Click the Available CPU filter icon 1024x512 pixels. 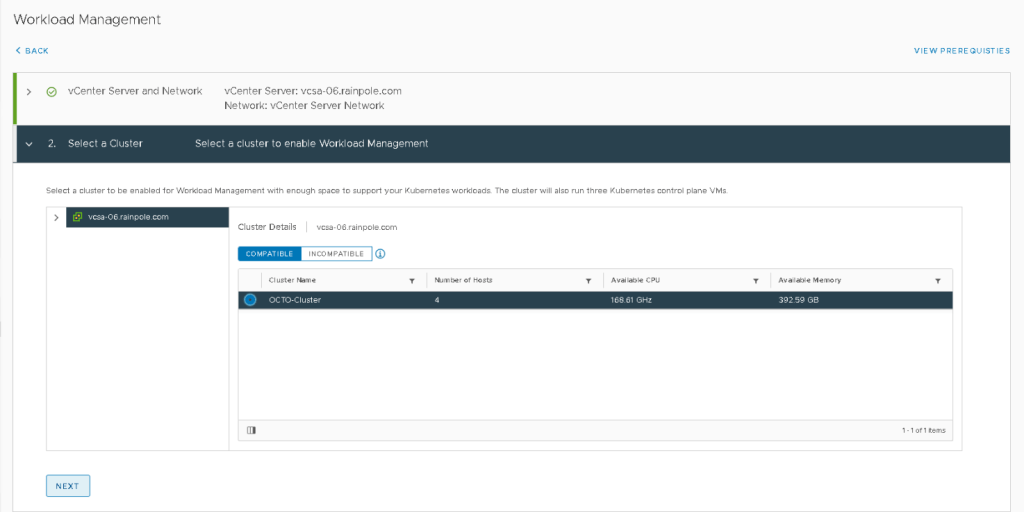[x=759, y=281]
